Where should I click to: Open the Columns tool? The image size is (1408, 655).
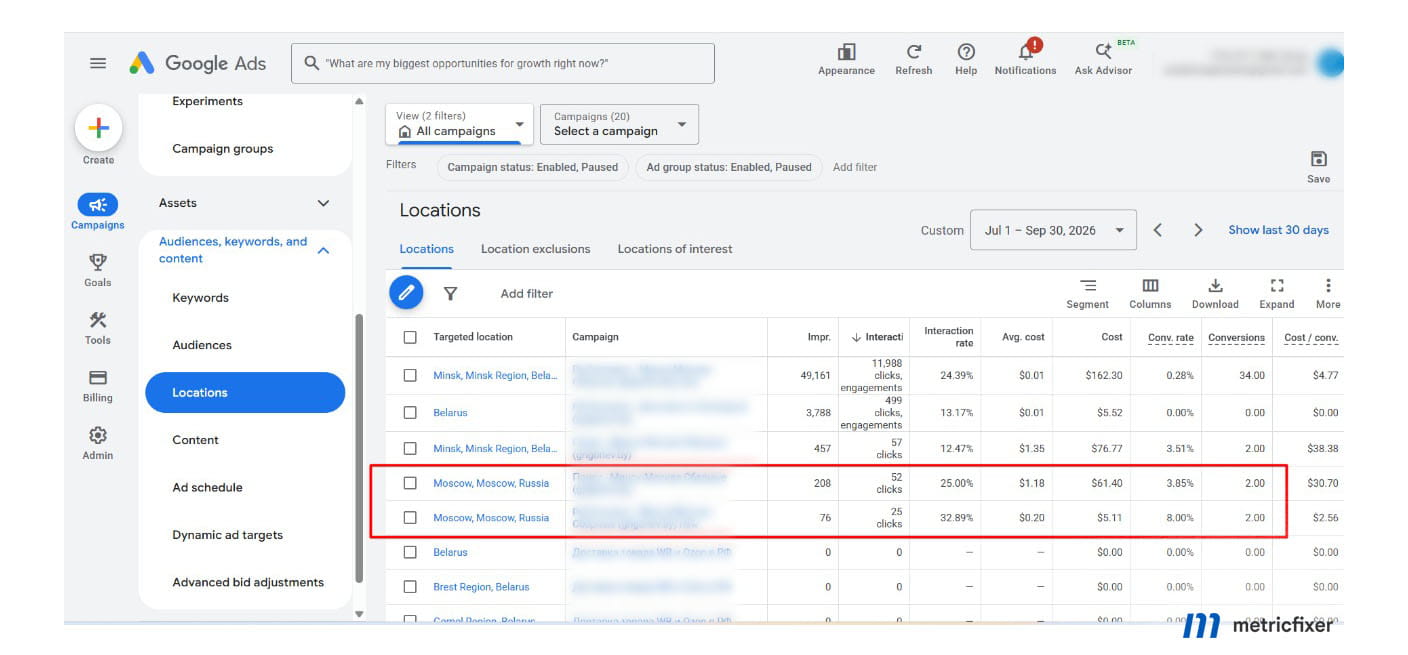point(1150,294)
